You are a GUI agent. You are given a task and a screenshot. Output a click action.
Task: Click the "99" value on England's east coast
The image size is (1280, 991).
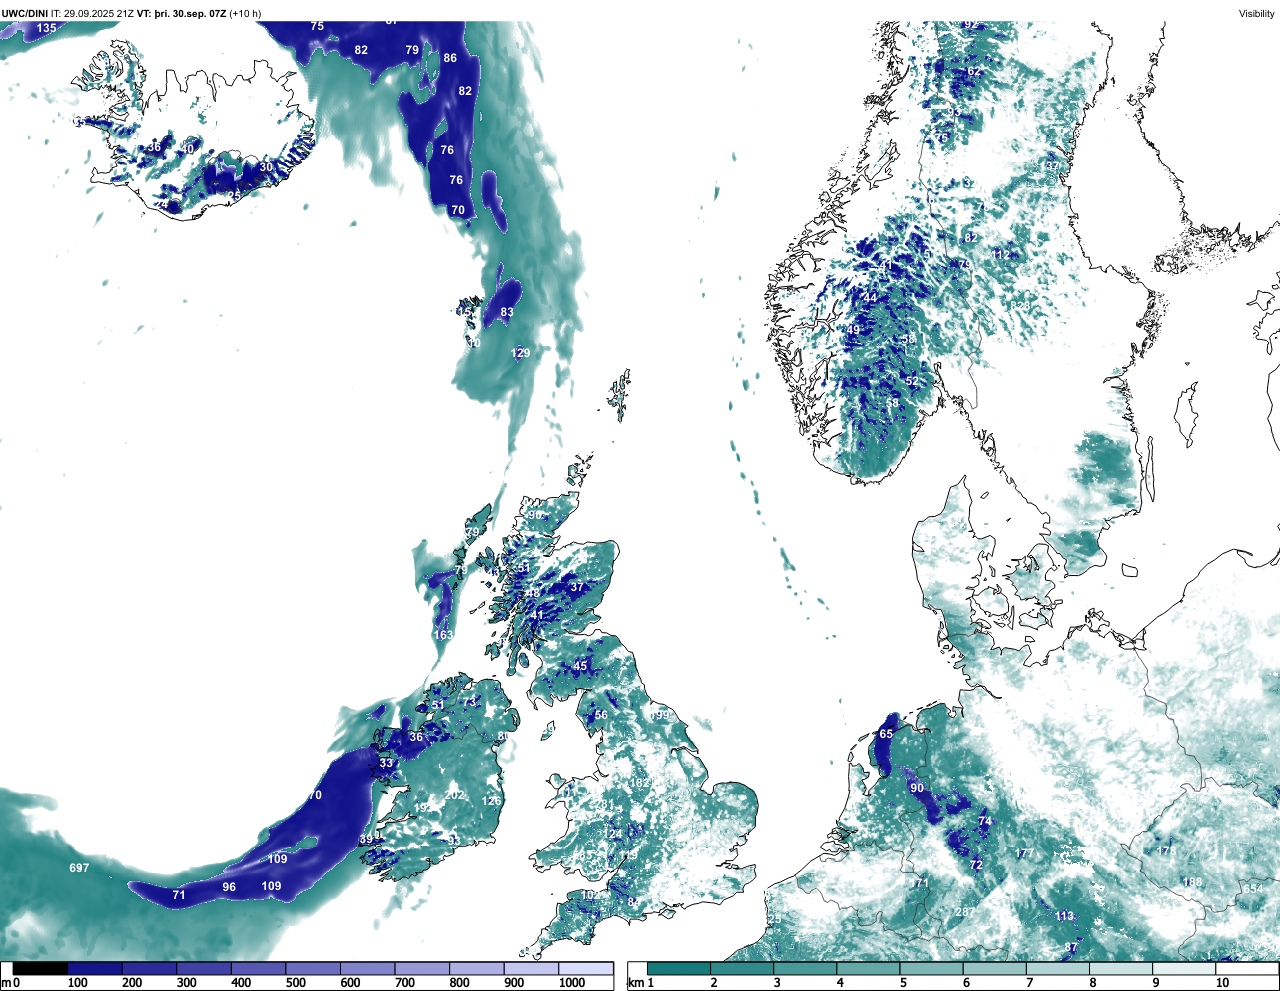[661, 715]
